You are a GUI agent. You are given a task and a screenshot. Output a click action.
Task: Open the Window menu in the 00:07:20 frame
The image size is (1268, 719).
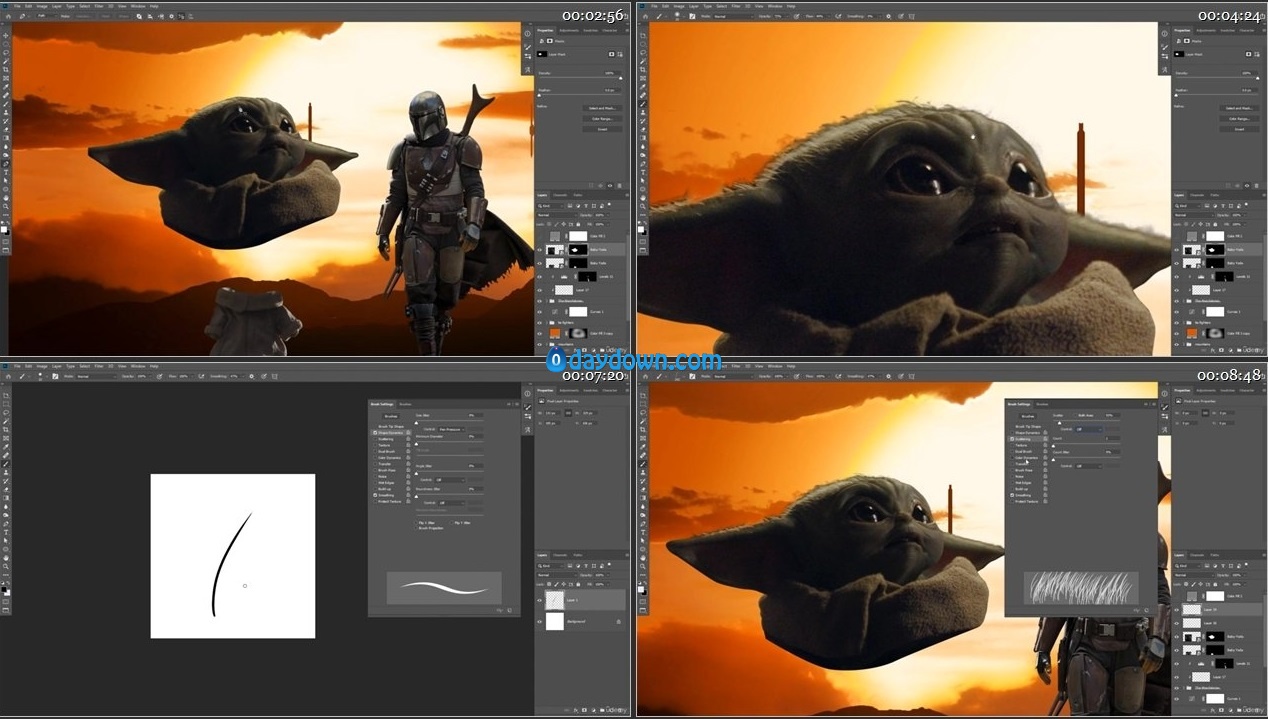140,366
